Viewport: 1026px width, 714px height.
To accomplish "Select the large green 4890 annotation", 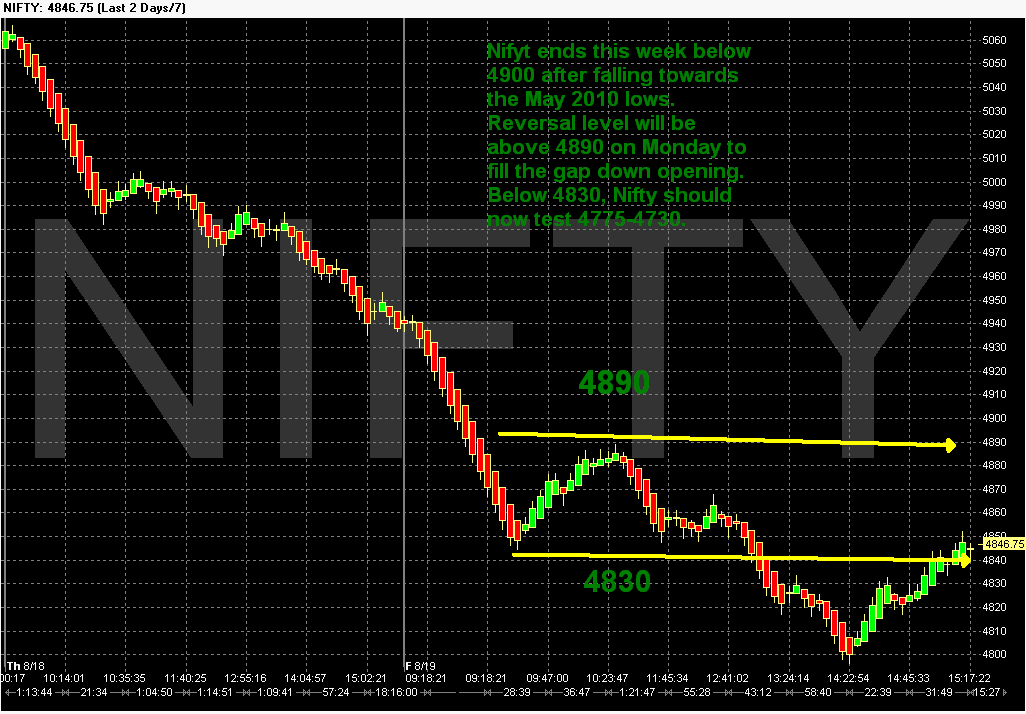I will click(614, 383).
